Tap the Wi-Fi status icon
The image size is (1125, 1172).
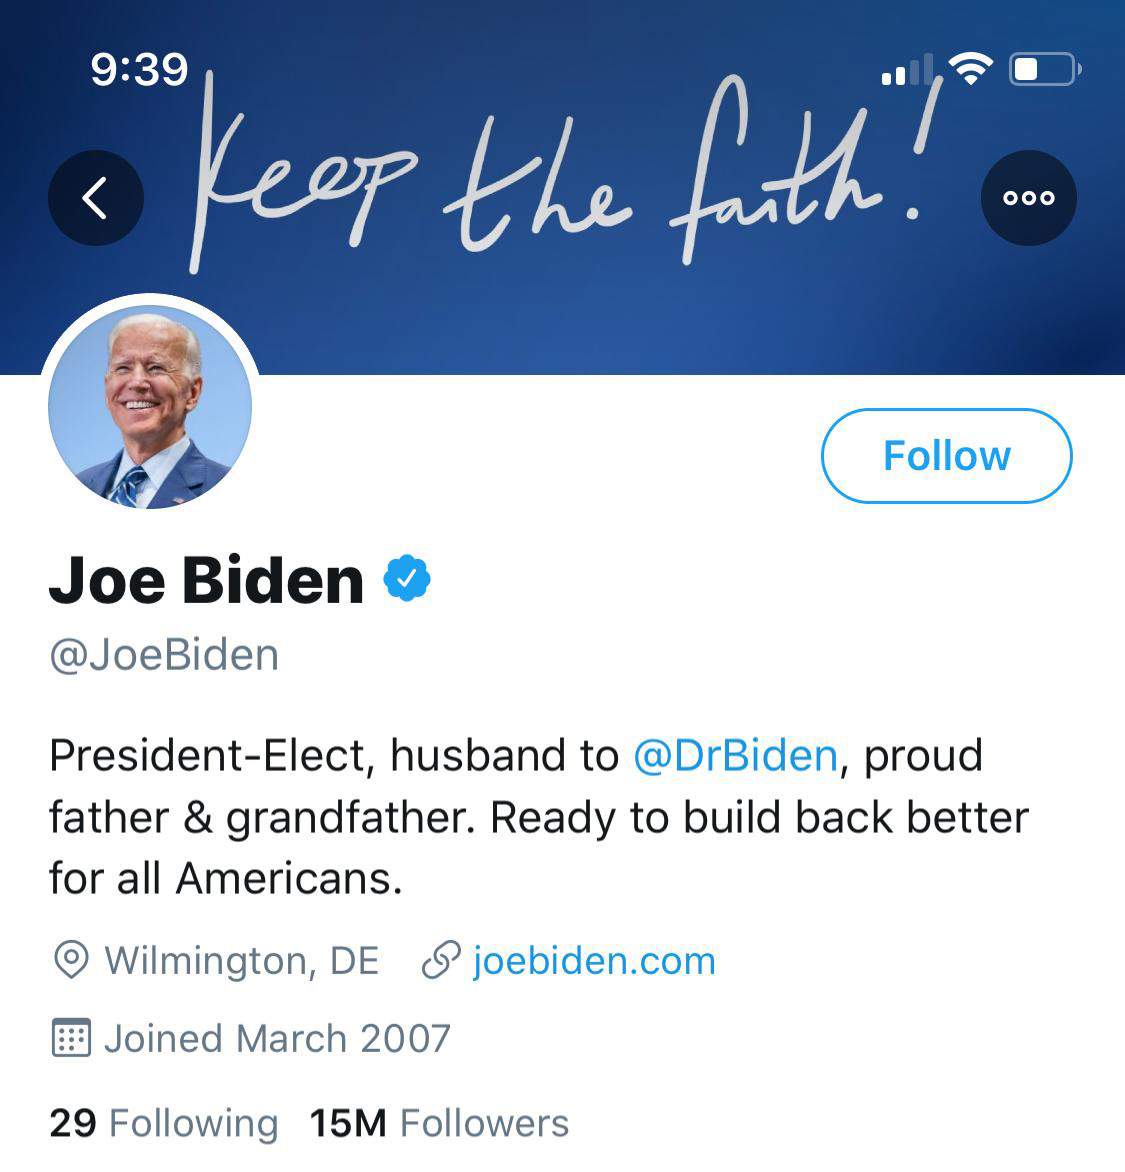(970, 69)
